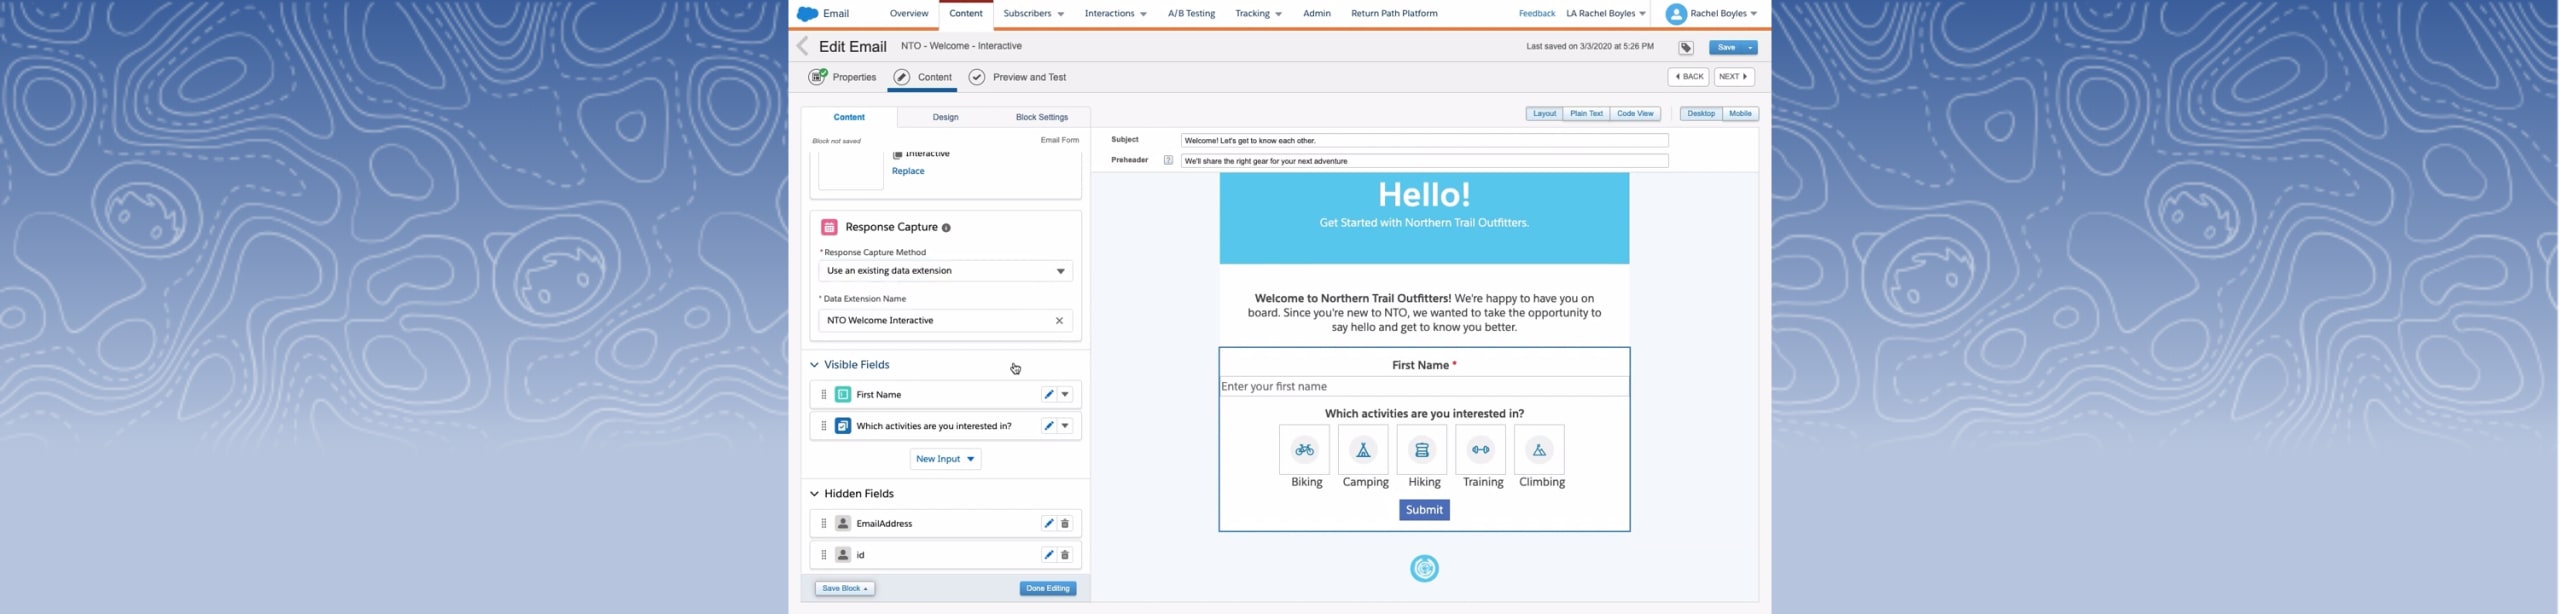Click the Done Editing button
This screenshot has width=2560, height=614.
click(1048, 589)
